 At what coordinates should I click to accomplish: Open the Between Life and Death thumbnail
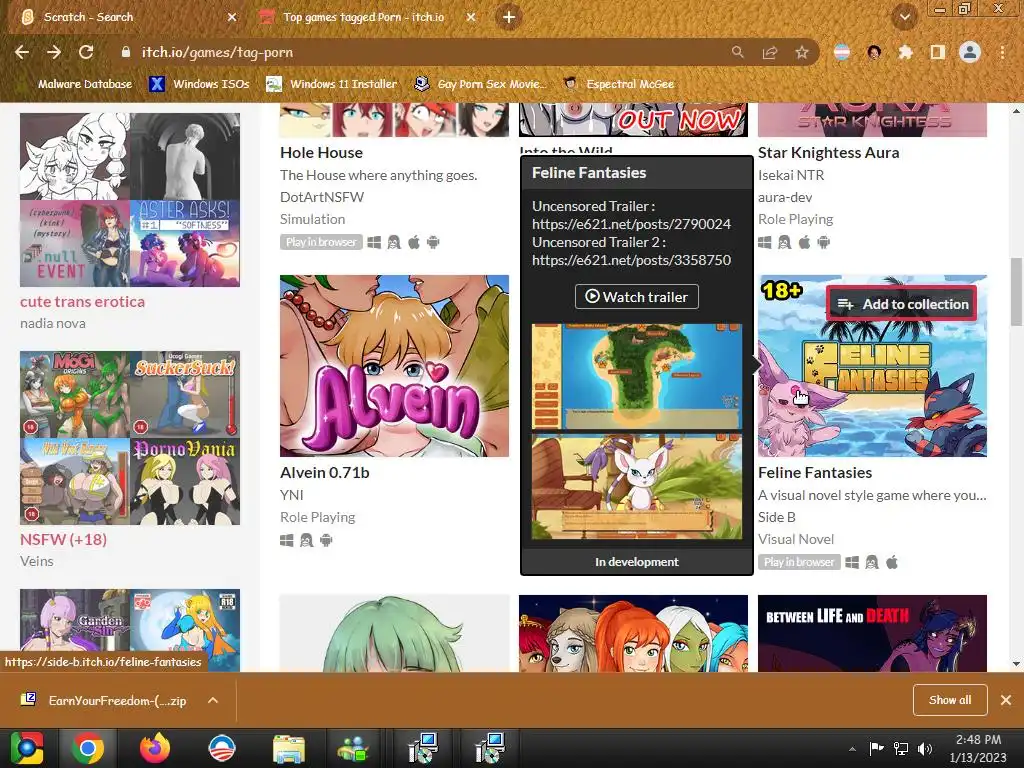[x=872, y=633]
